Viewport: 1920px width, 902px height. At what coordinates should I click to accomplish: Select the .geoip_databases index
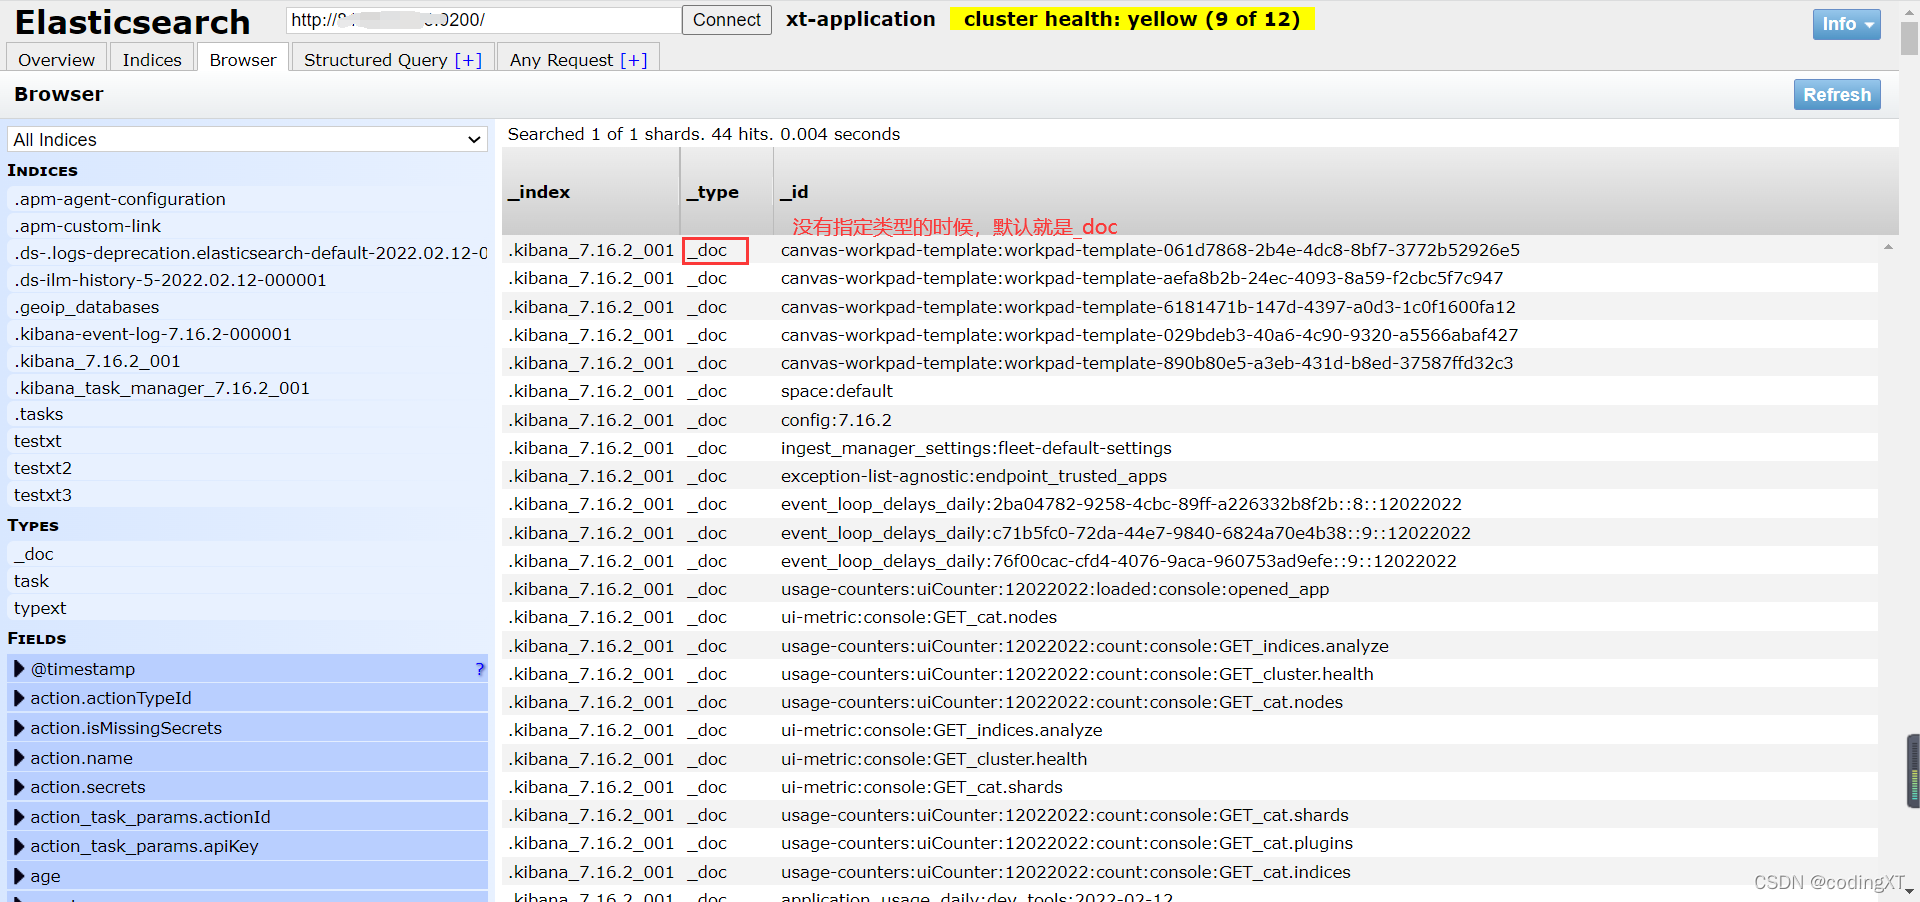(x=247, y=307)
